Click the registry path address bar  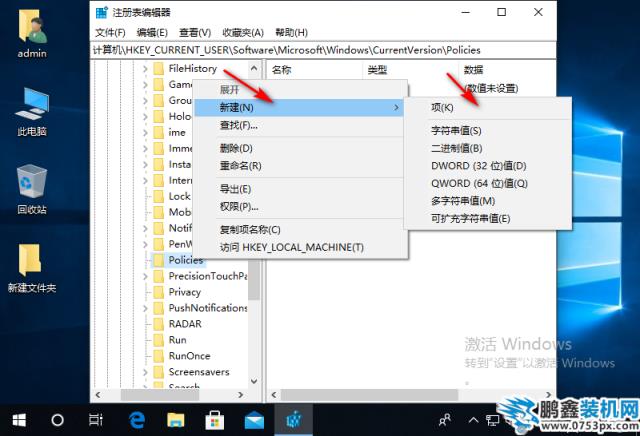click(323, 50)
